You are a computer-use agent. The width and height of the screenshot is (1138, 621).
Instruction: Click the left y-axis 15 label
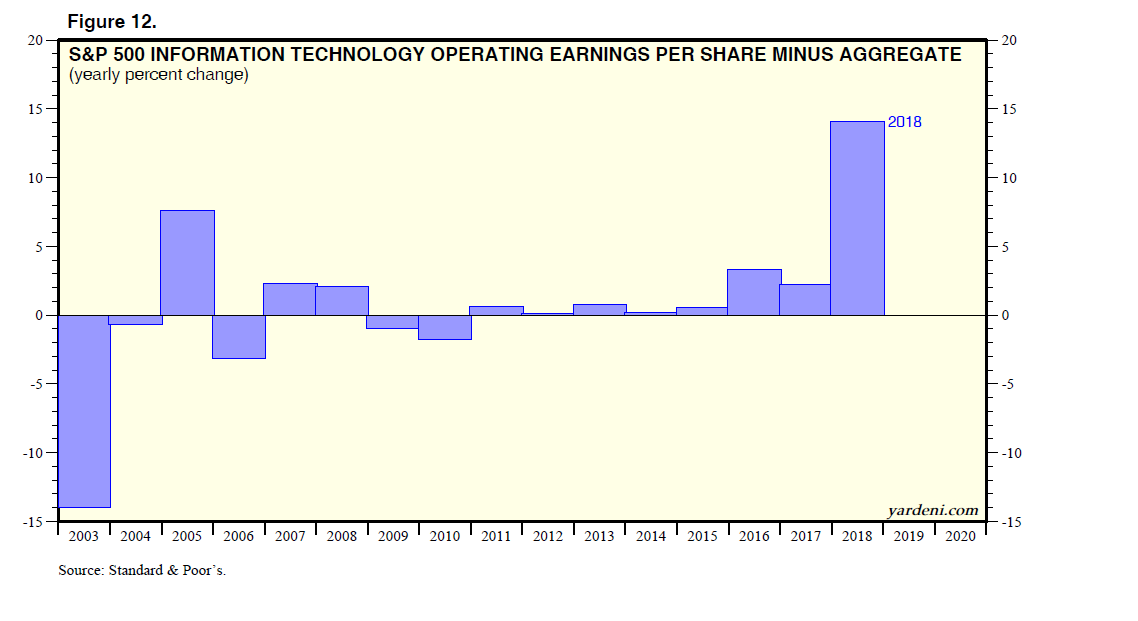[x=36, y=109]
